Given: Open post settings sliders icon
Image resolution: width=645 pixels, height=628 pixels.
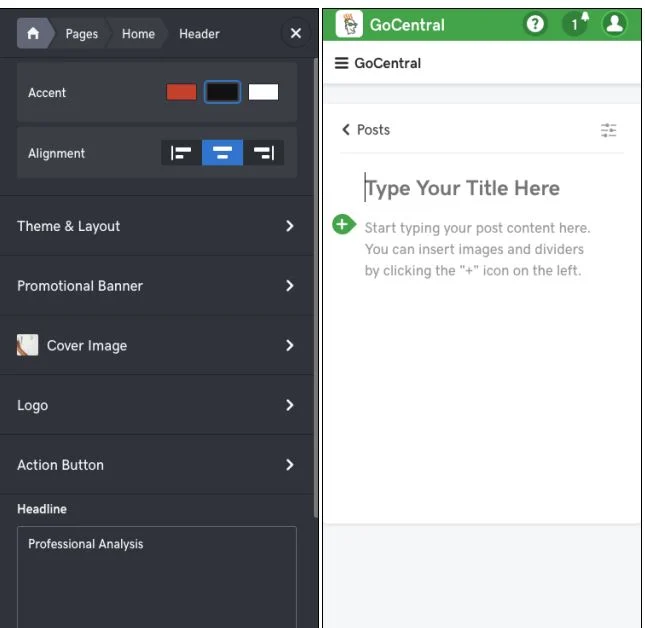Looking at the screenshot, I should point(608,130).
